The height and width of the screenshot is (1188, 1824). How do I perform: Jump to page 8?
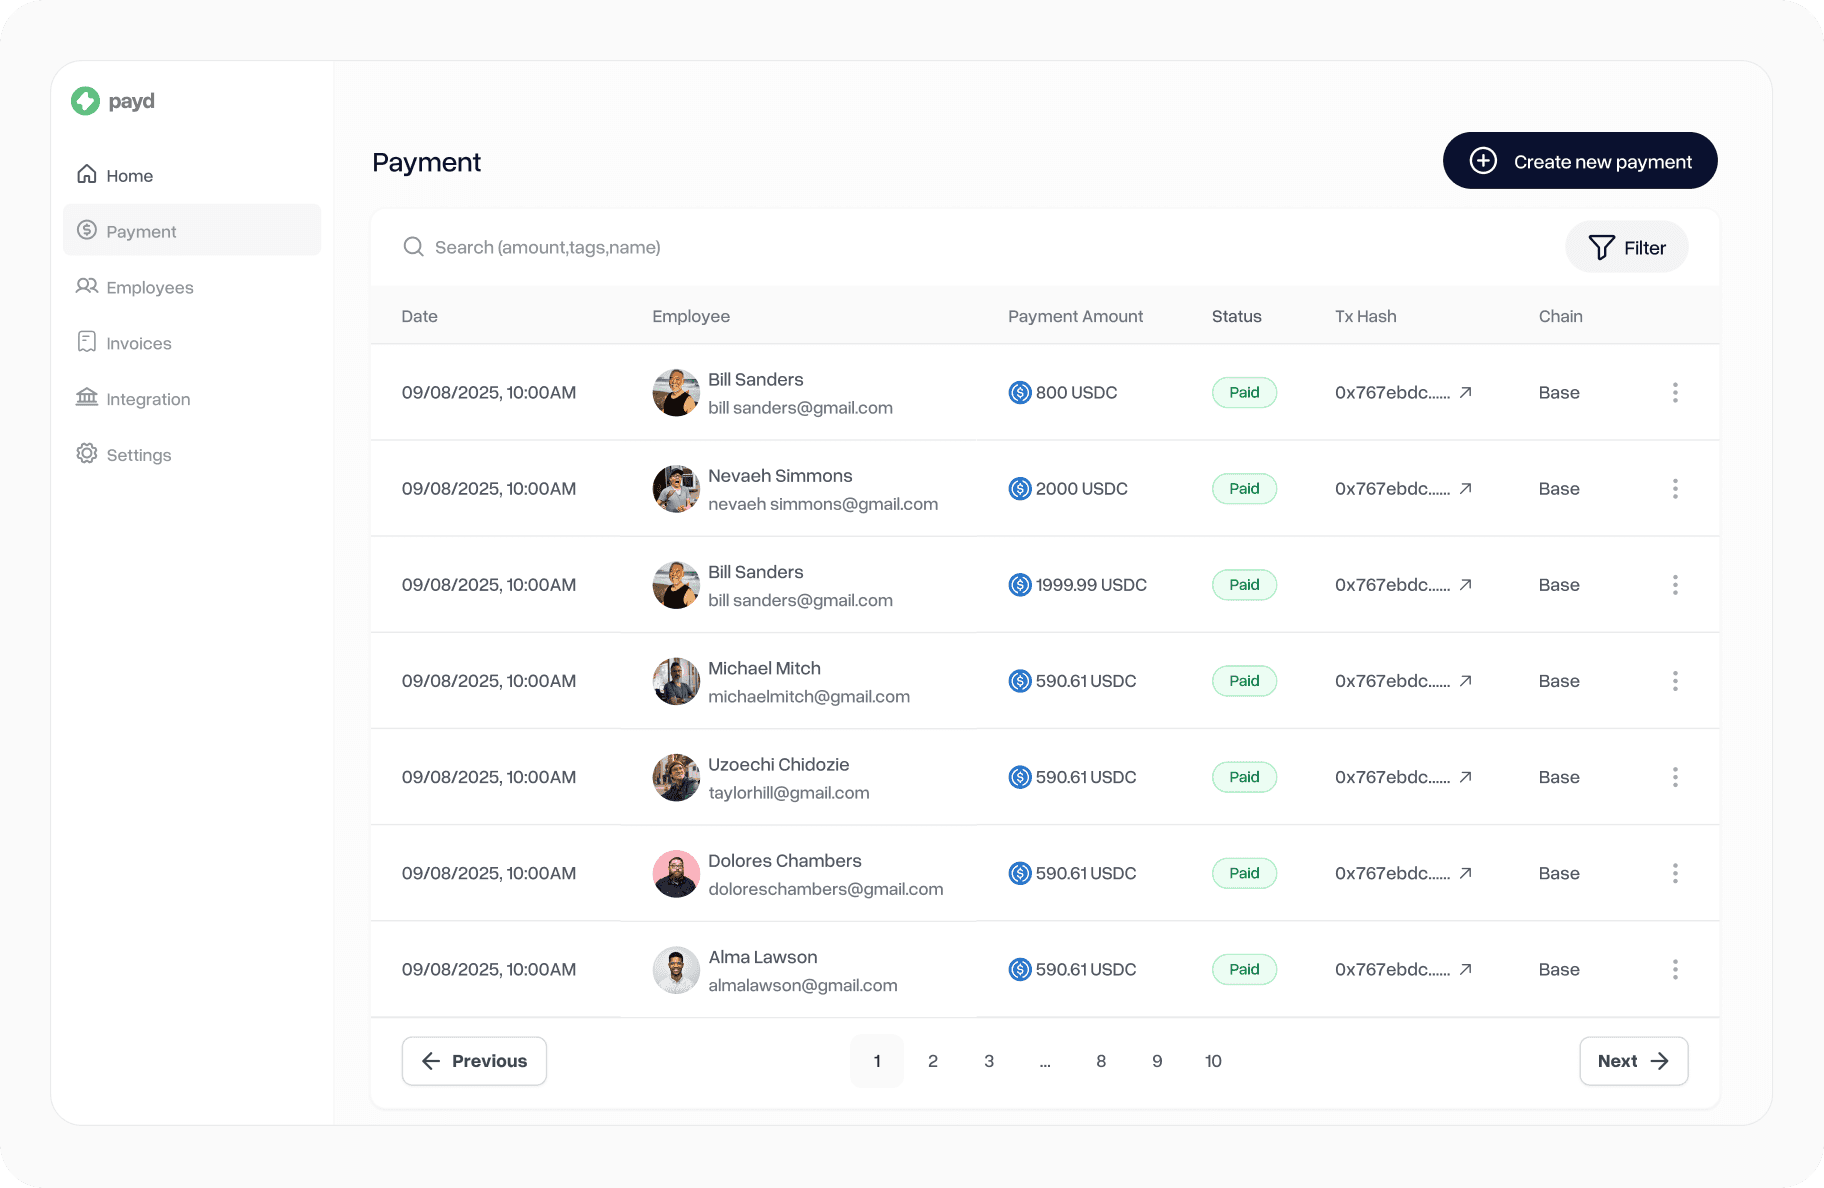(1101, 1061)
